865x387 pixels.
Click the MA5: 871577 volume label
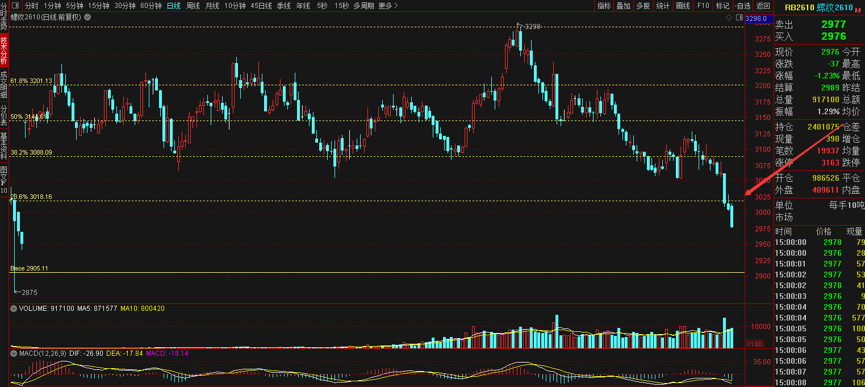(x=98, y=309)
